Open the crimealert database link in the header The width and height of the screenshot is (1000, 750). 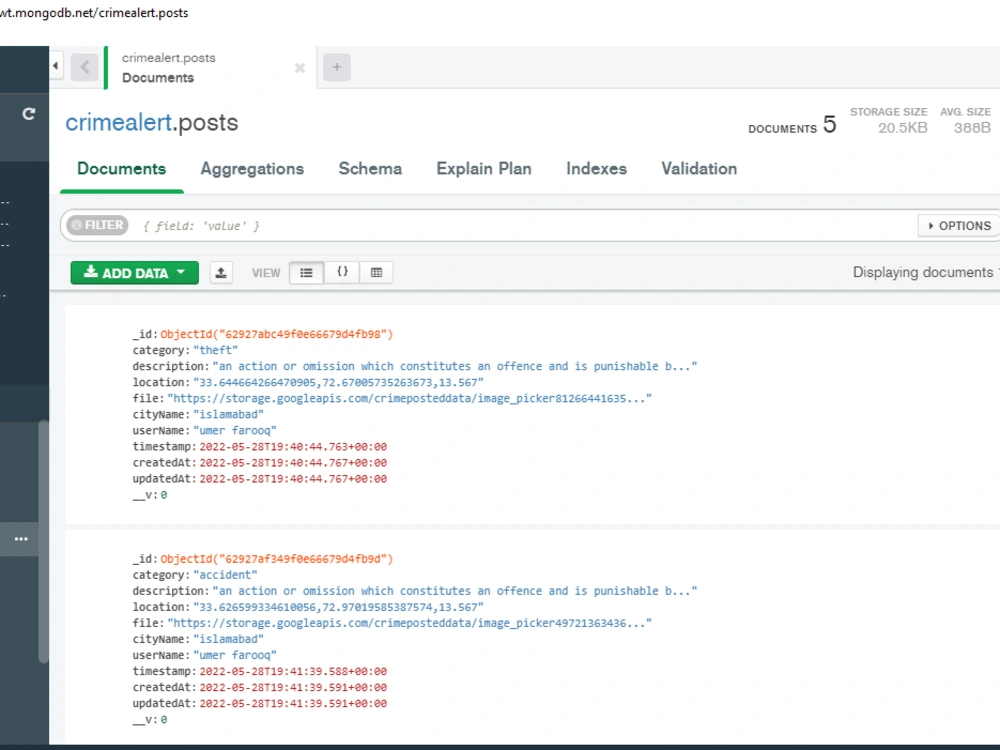click(x=119, y=122)
